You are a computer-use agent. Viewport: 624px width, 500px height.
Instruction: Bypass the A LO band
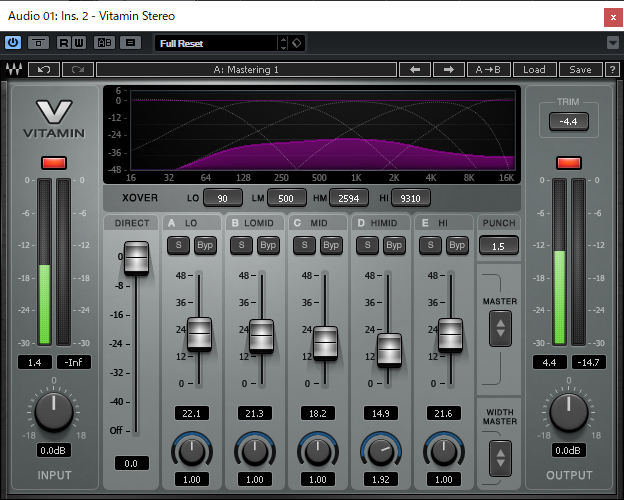coord(205,245)
